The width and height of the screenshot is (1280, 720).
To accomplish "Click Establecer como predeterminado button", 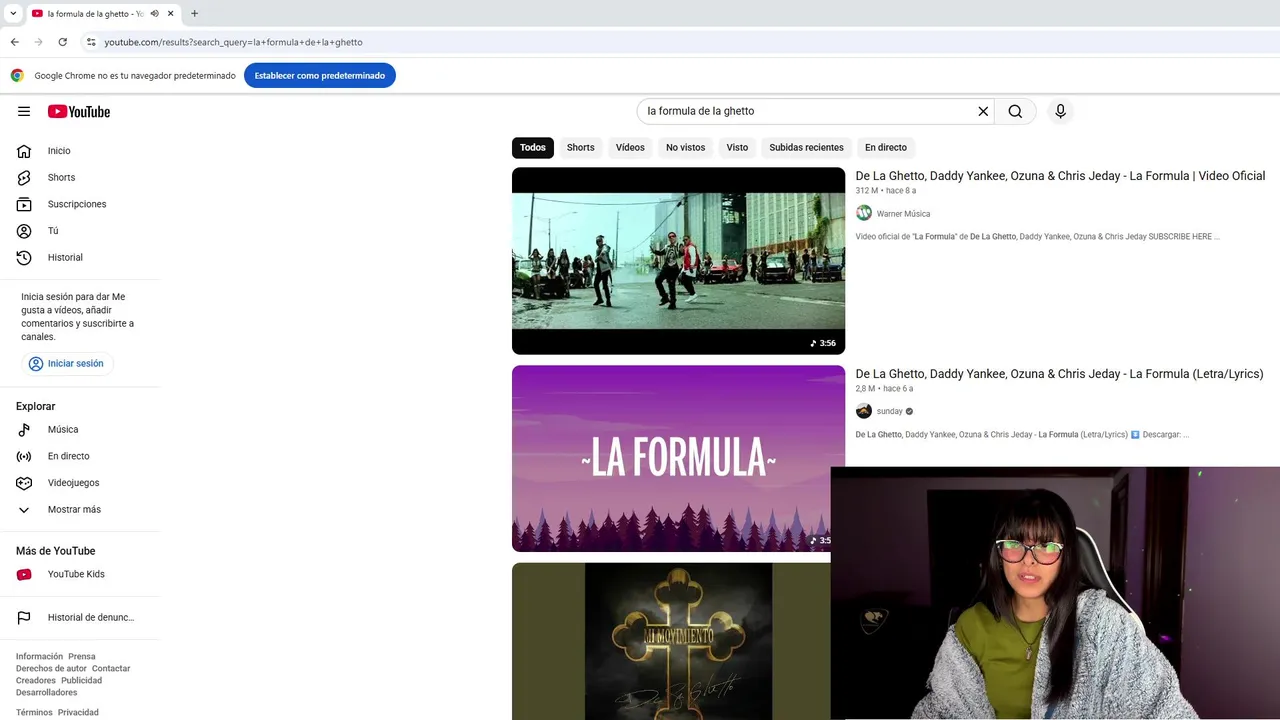I will point(320,76).
